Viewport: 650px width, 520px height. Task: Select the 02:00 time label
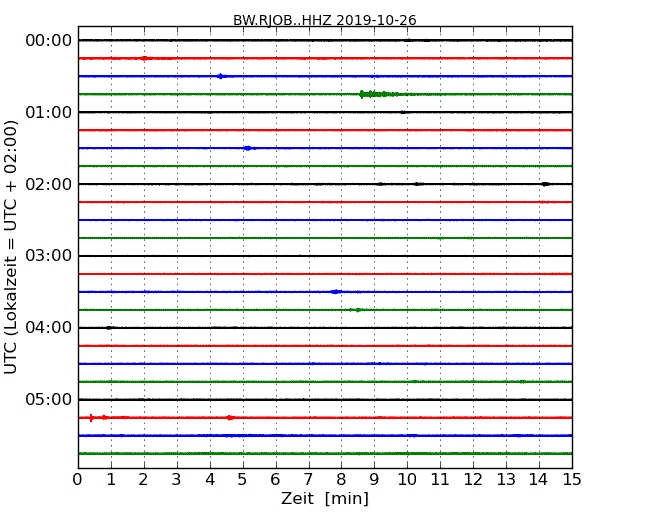[x=49, y=184]
